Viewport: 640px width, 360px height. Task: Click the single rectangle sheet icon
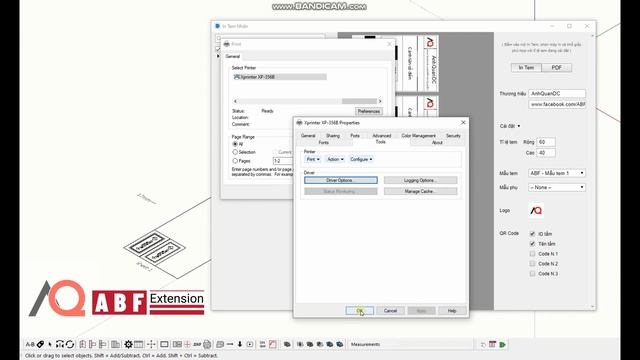164,344
